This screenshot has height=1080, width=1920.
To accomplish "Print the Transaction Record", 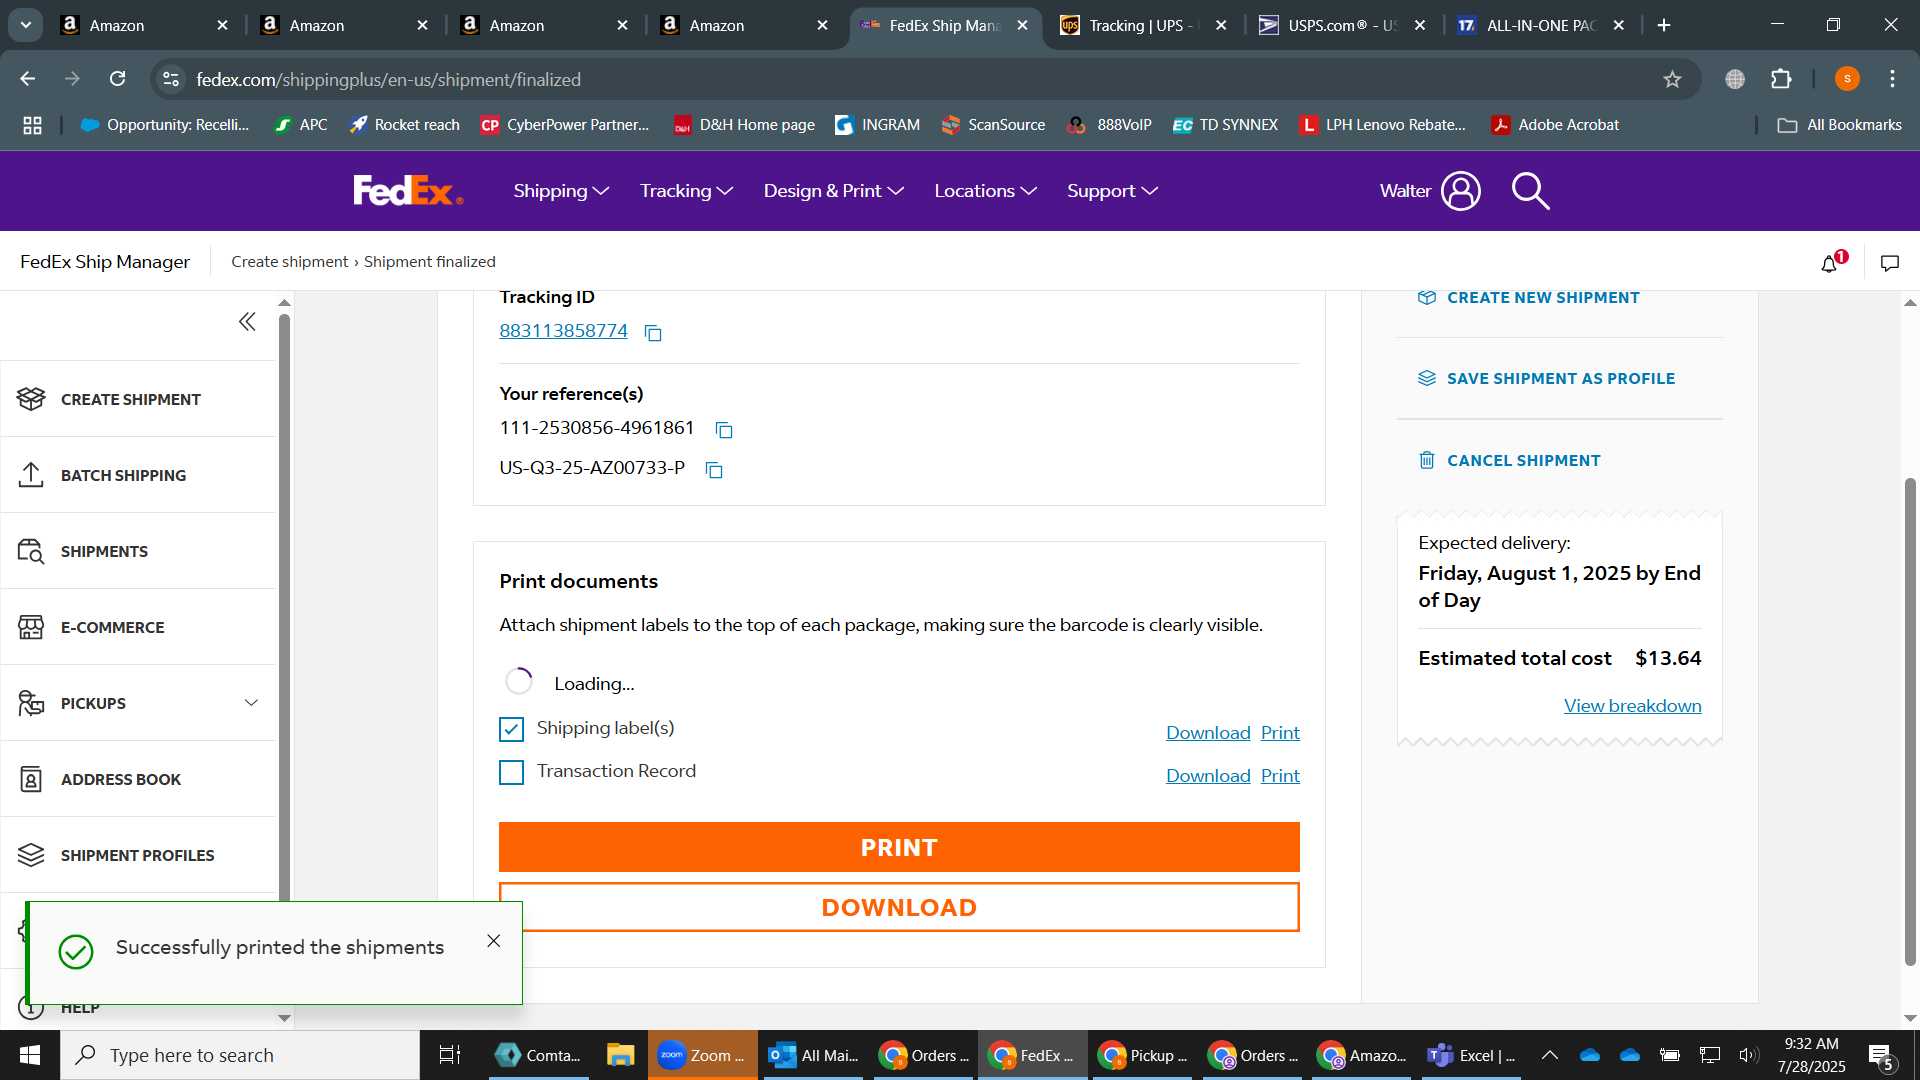I will click(1280, 776).
